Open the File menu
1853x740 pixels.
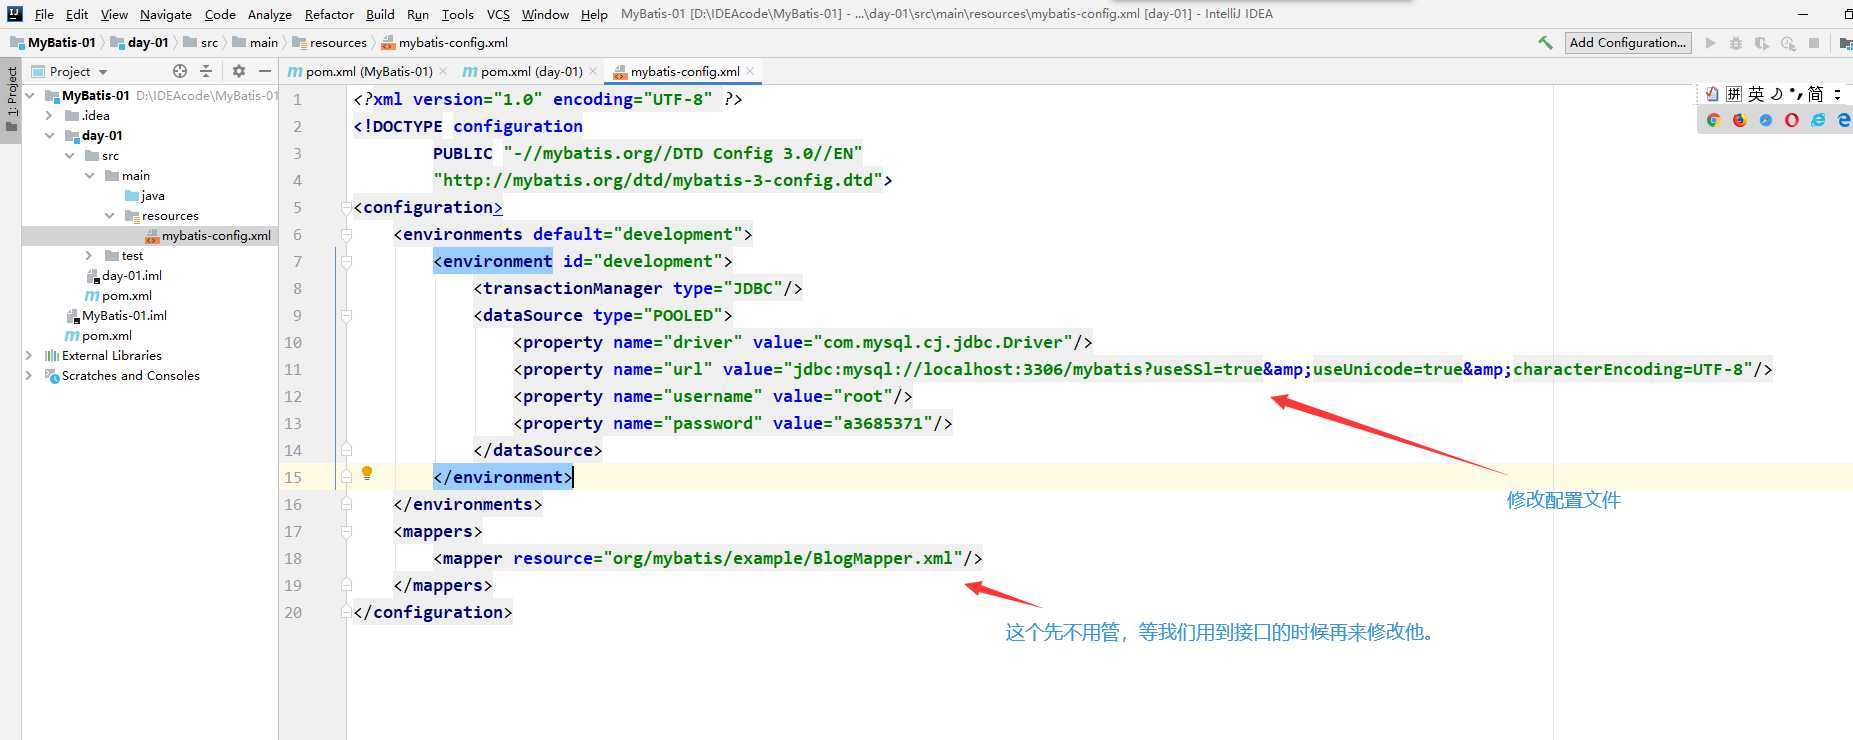click(x=44, y=14)
